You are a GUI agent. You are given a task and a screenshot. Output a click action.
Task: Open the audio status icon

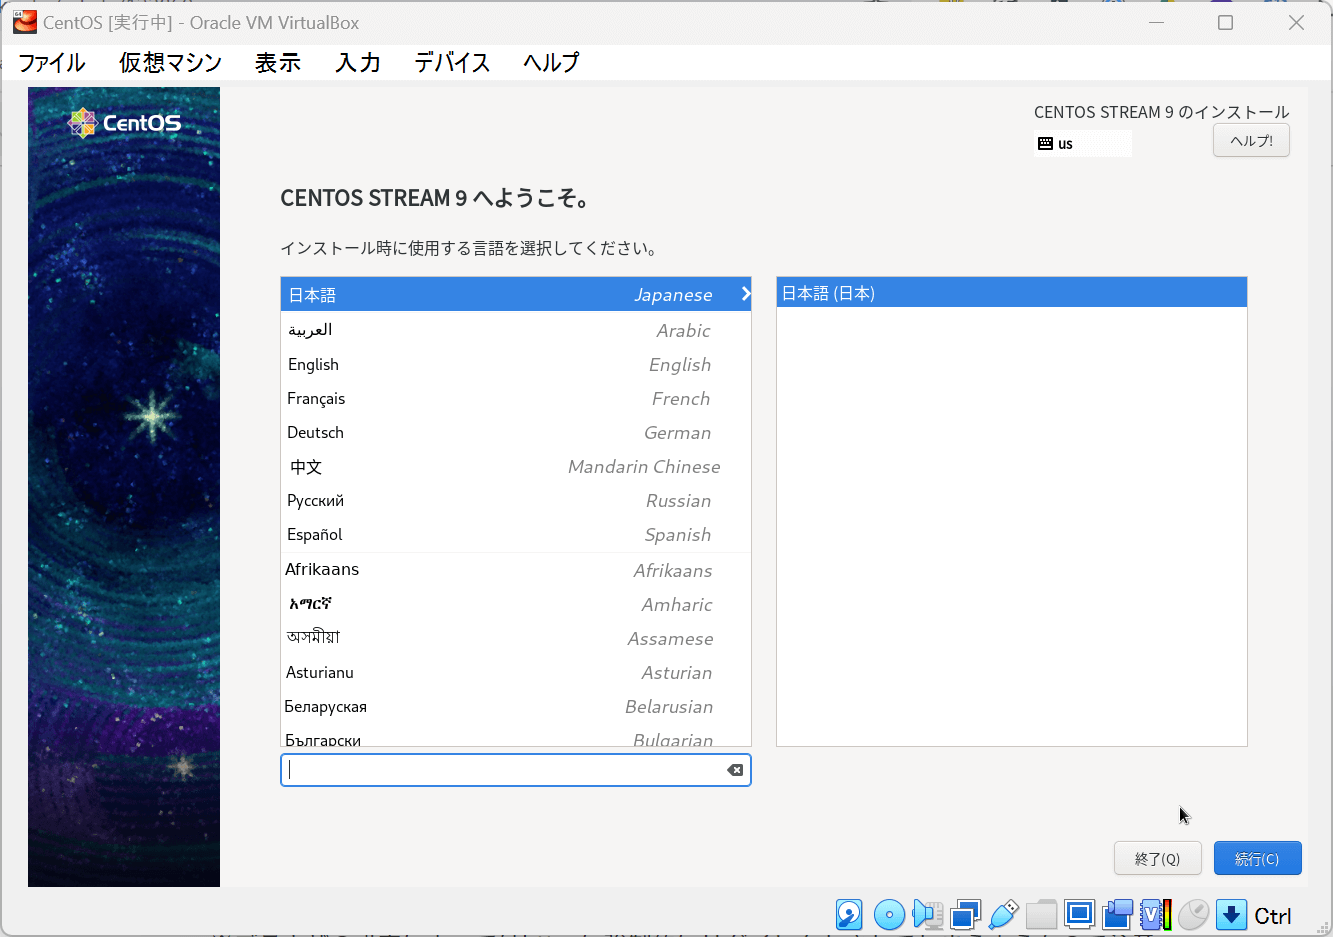tap(927, 914)
